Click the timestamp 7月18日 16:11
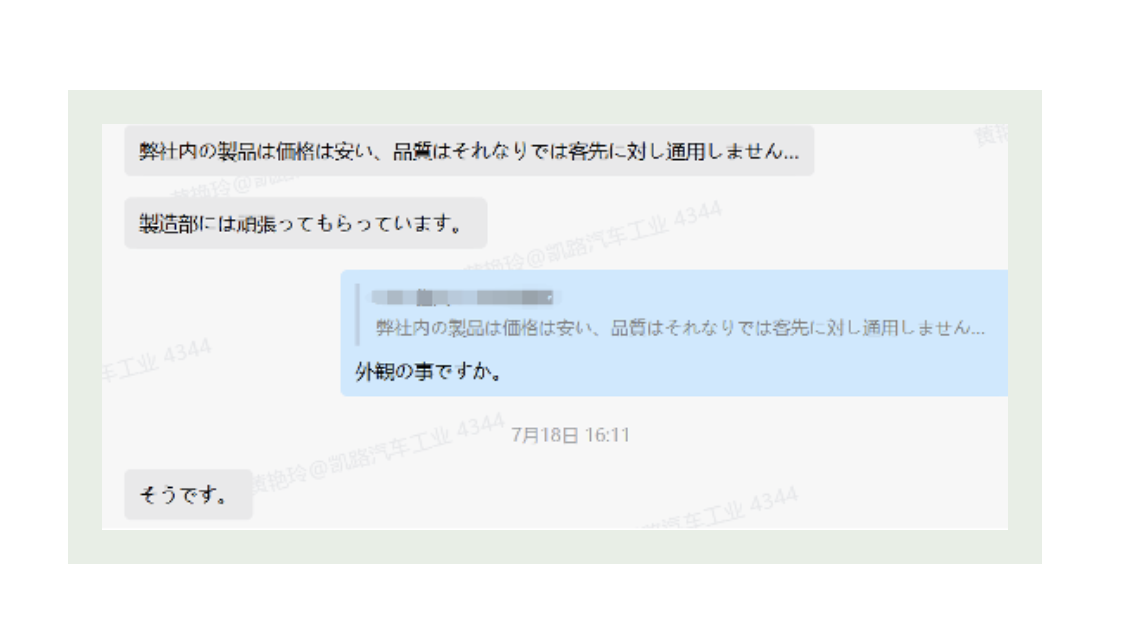1128x638 pixels. [570, 435]
